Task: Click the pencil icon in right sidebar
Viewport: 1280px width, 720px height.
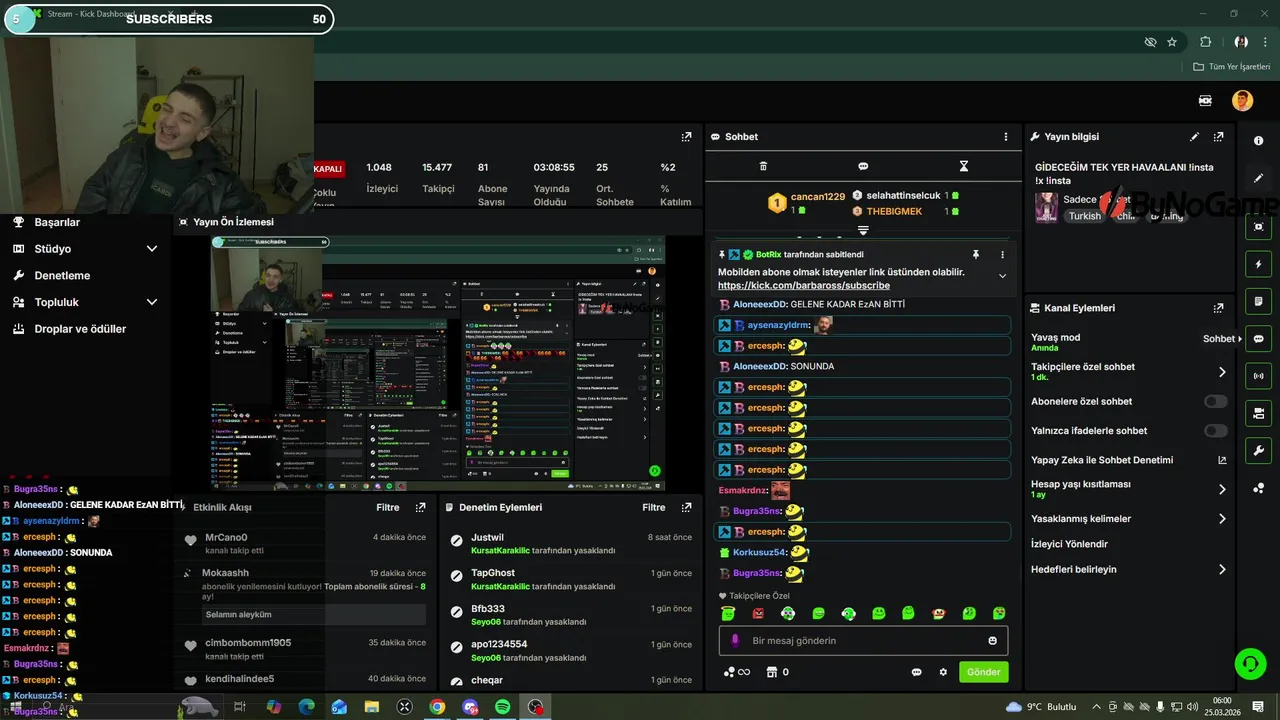Action: [1258, 178]
